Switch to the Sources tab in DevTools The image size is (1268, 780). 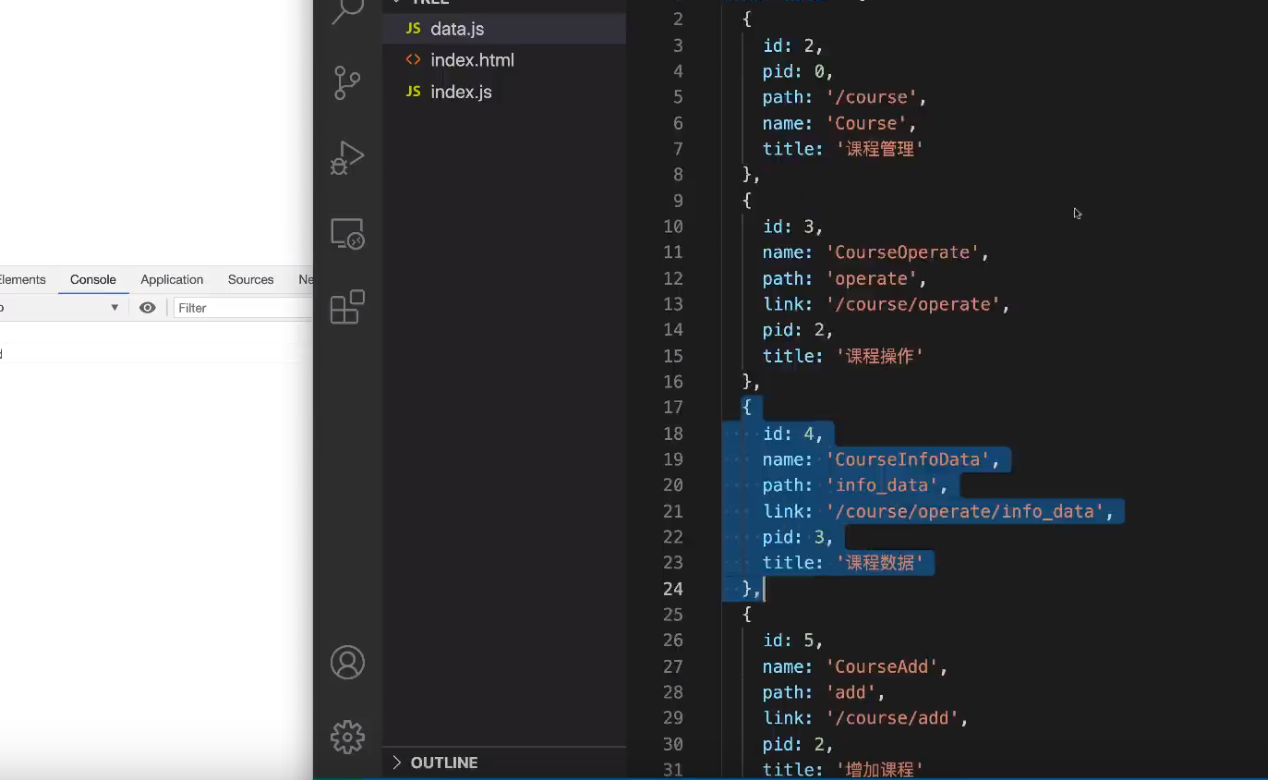point(251,280)
